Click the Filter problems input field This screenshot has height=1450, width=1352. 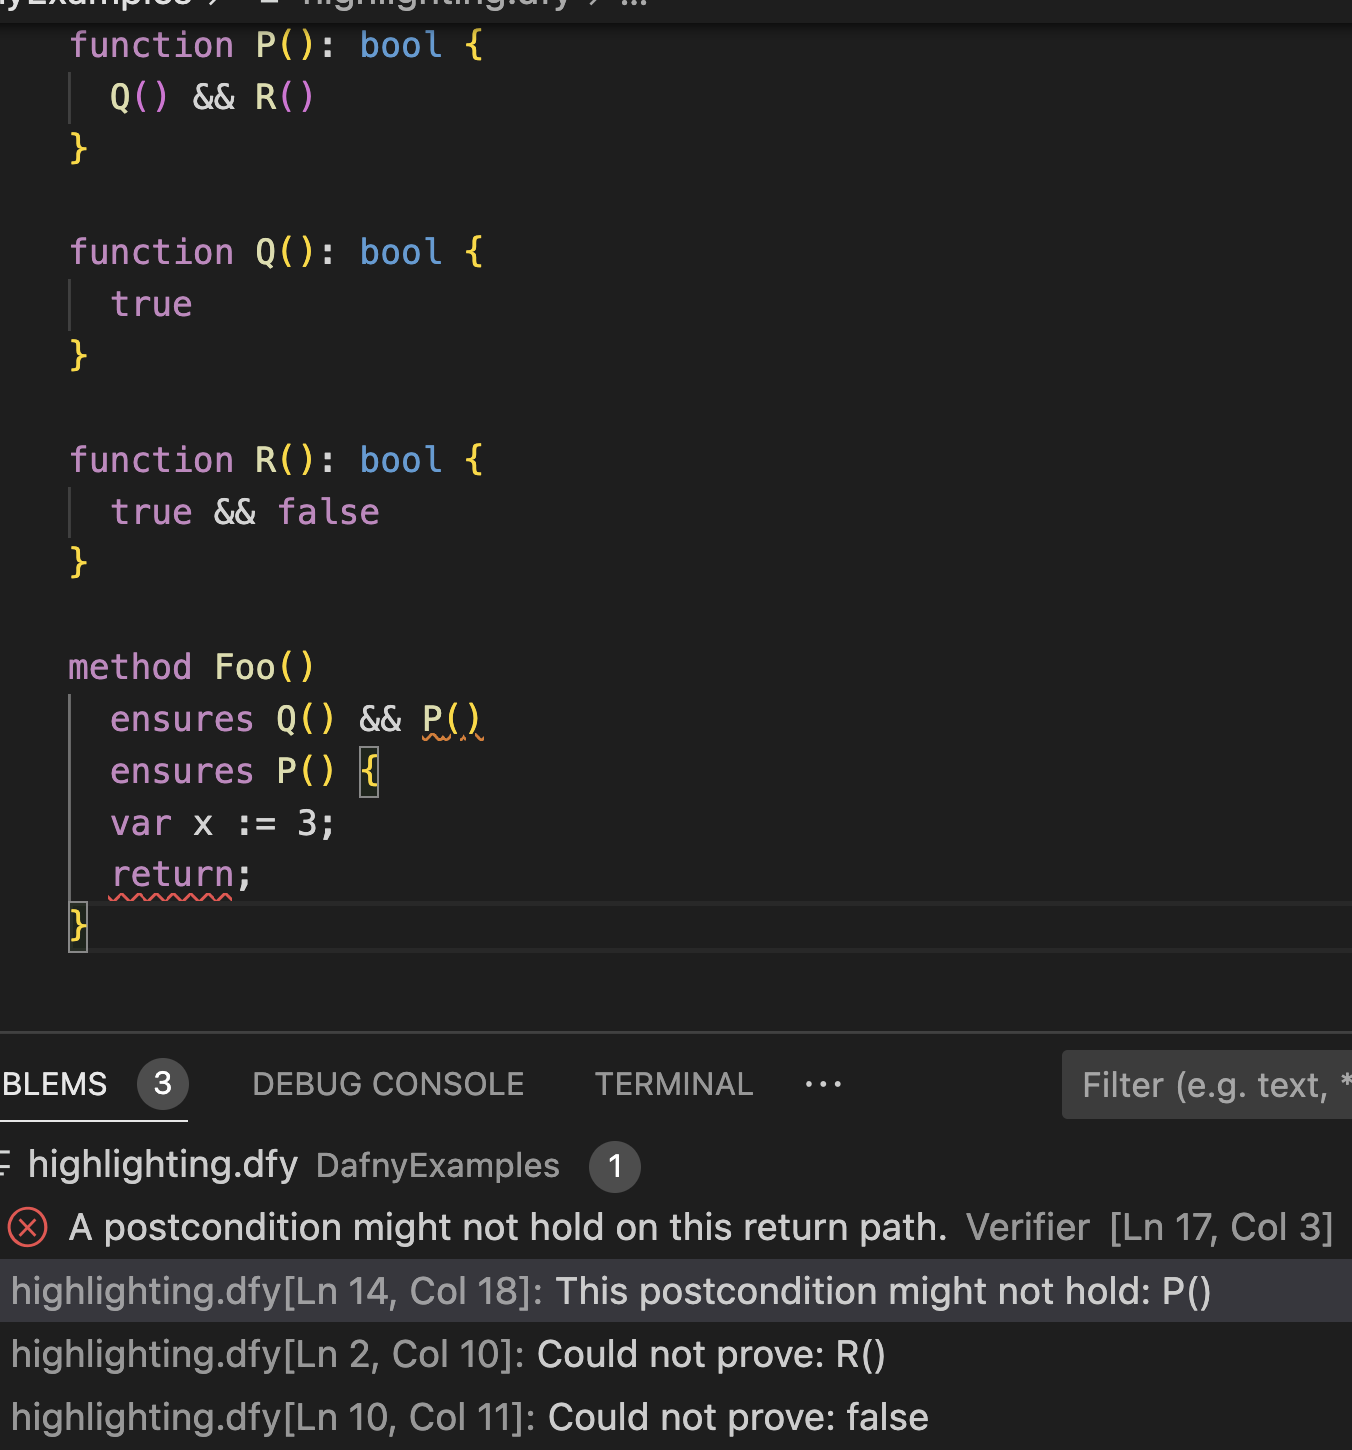coord(1210,1084)
